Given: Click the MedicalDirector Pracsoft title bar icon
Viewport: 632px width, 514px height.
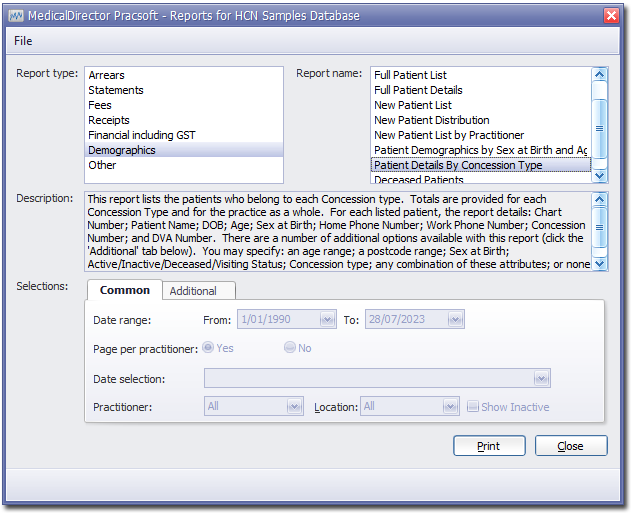Looking at the screenshot, I should tap(15, 16).
